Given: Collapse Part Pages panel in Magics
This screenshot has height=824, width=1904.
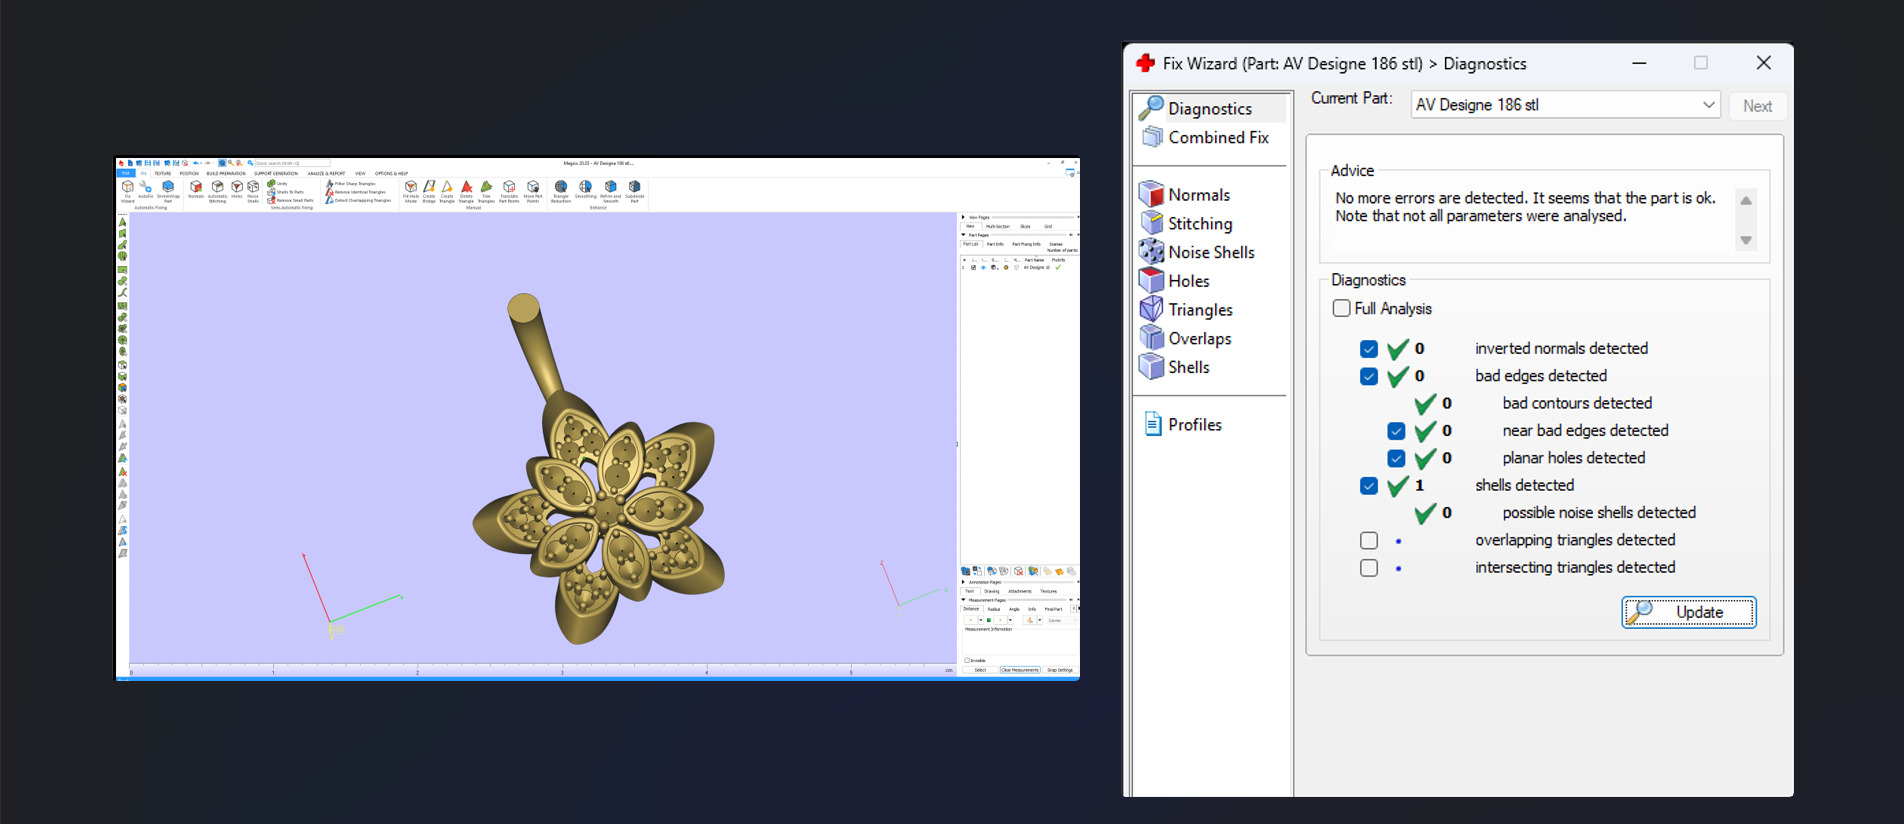Looking at the screenshot, I should pos(963,235).
